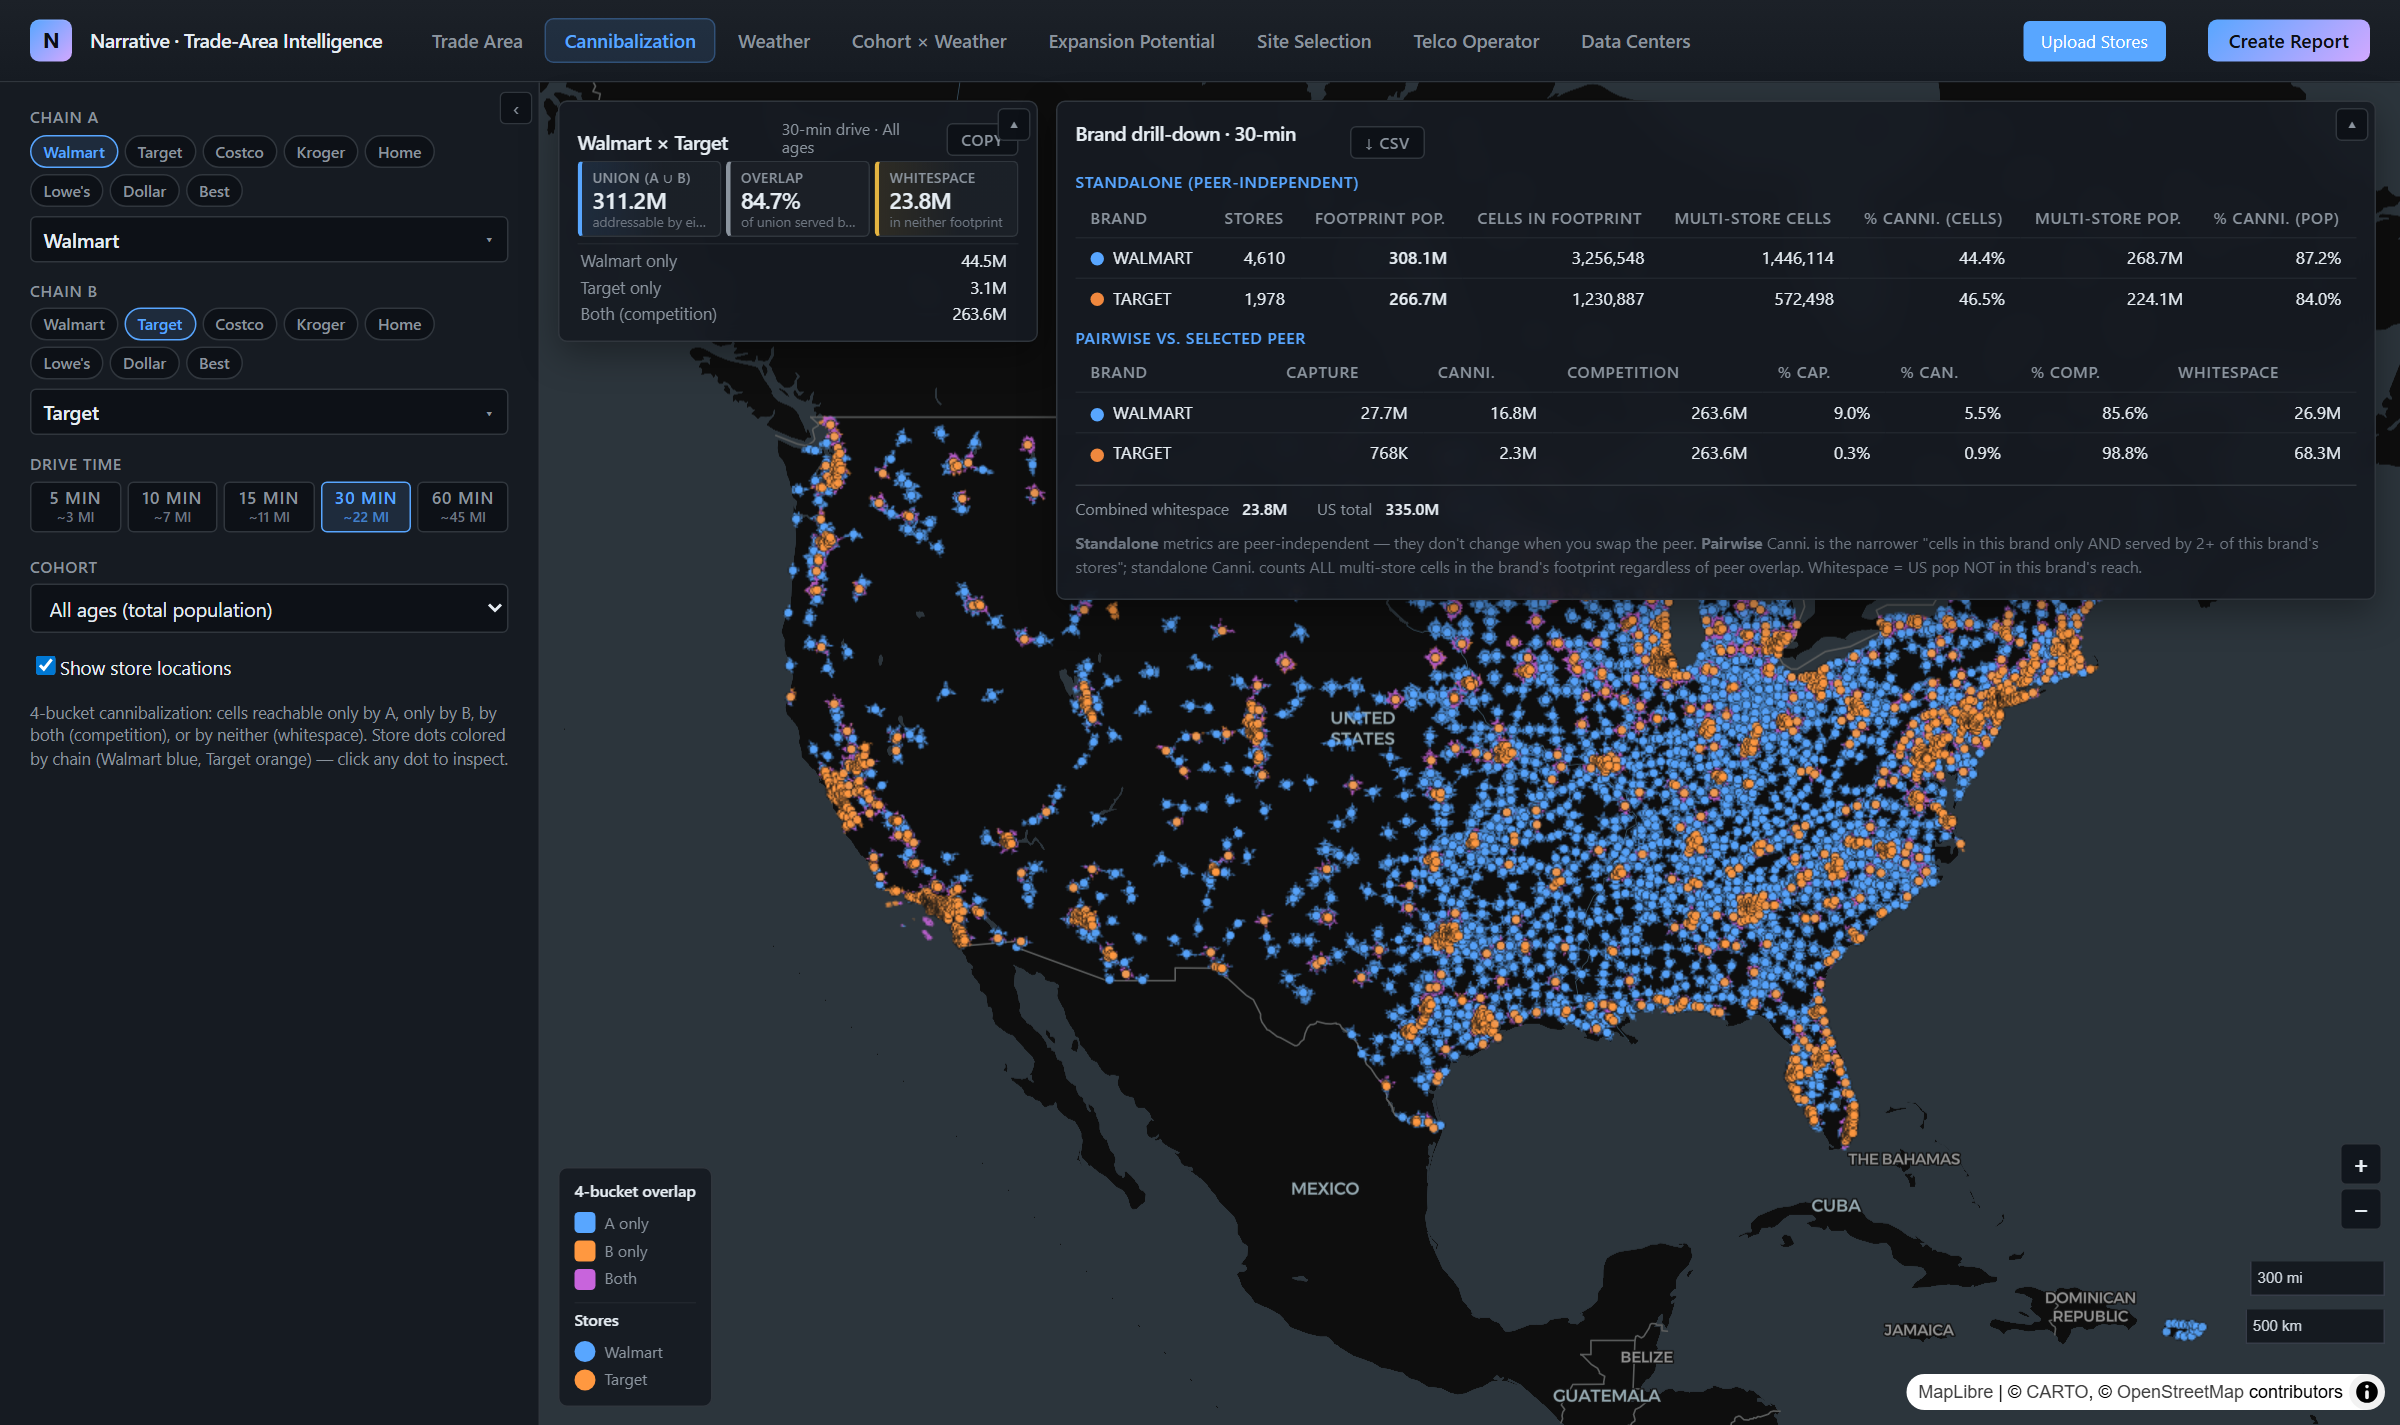Select Home chip under Chain A
Image resolution: width=2400 pixels, height=1425 pixels.
[400, 152]
